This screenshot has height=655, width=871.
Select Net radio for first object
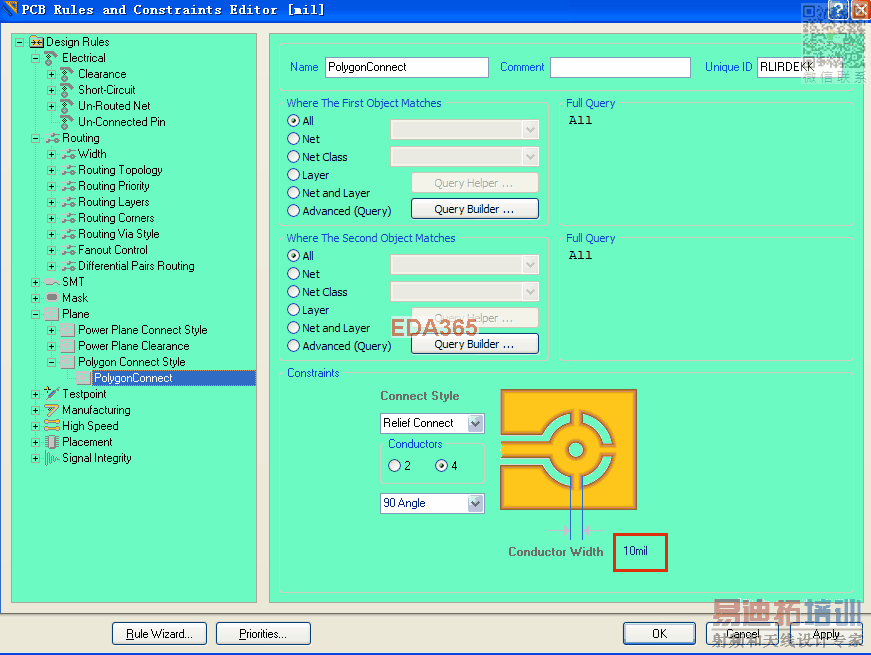pyautogui.click(x=293, y=139)
